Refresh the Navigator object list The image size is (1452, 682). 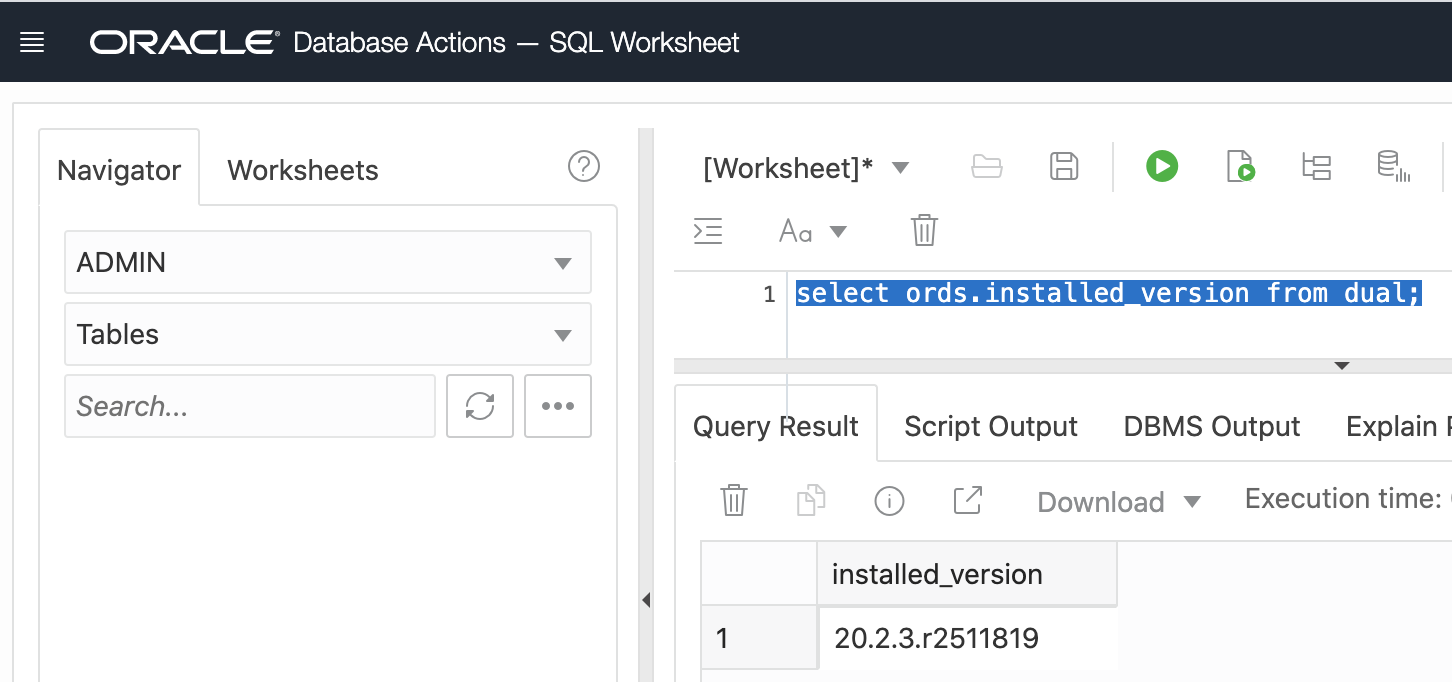click(x=480, y=406)
